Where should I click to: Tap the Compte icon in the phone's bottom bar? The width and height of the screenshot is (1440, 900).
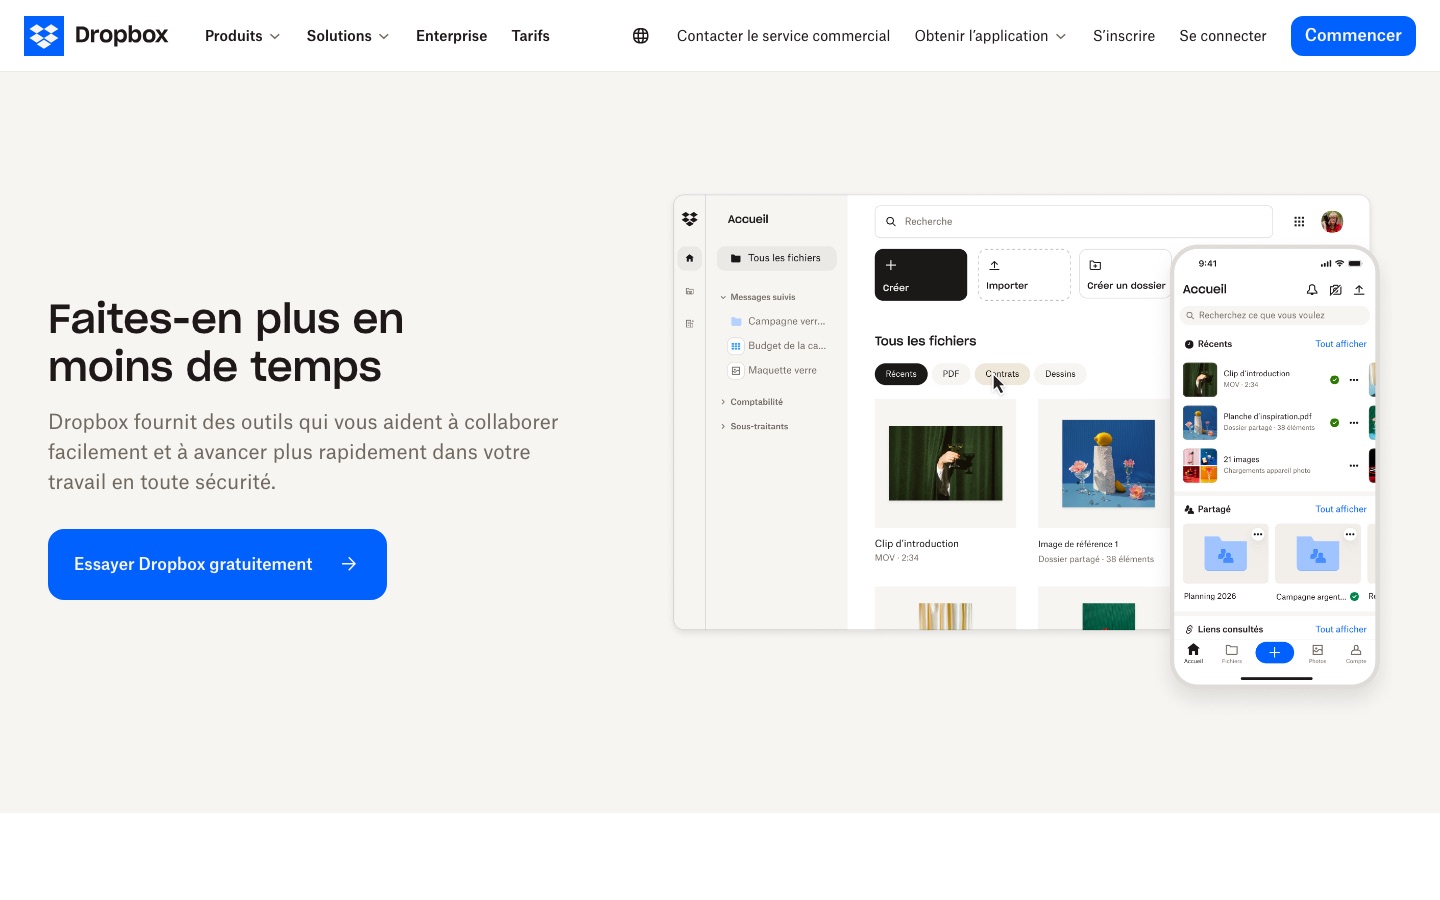tap(1356, 653)
